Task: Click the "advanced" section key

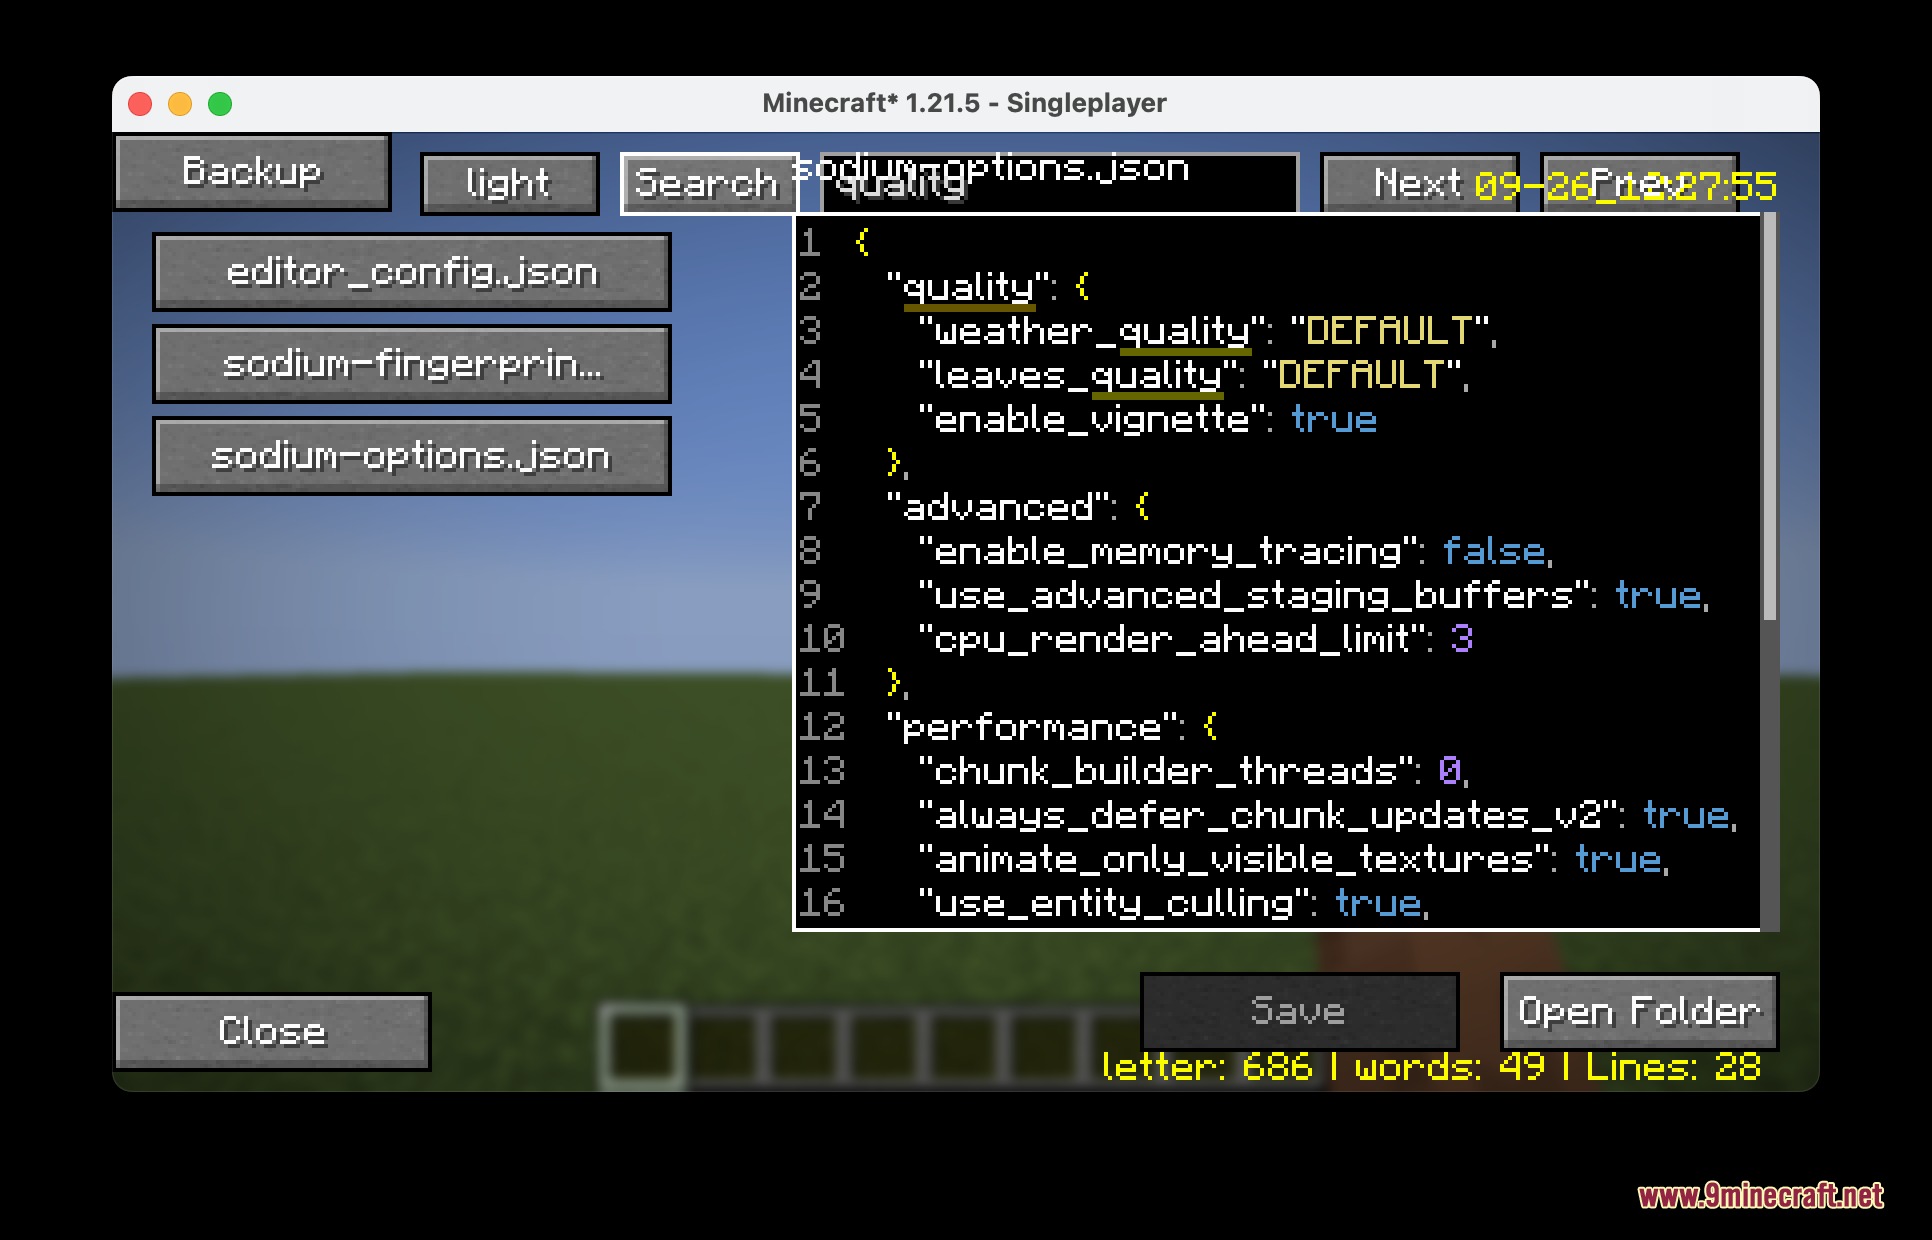Action: (1001, 507)
